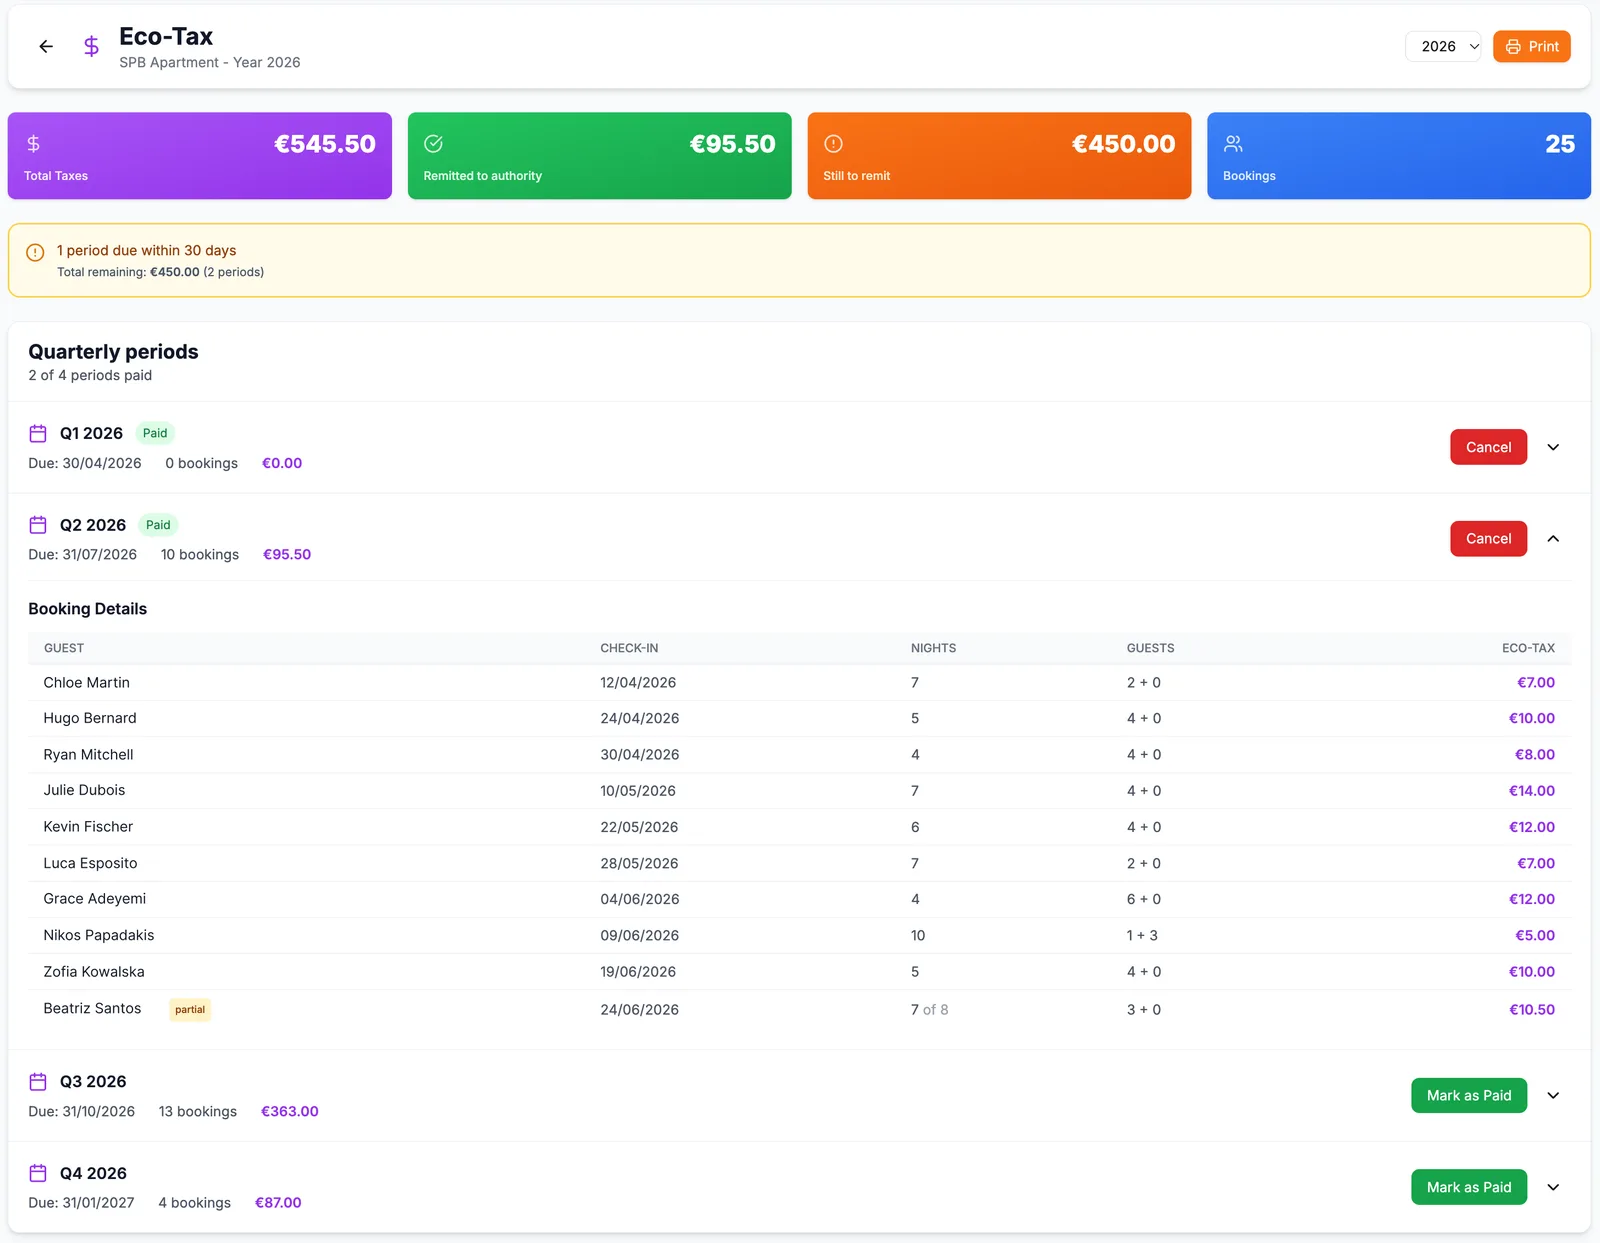
Task: Open the 2026 year dropdown
Action: (x=1443, y=46)
